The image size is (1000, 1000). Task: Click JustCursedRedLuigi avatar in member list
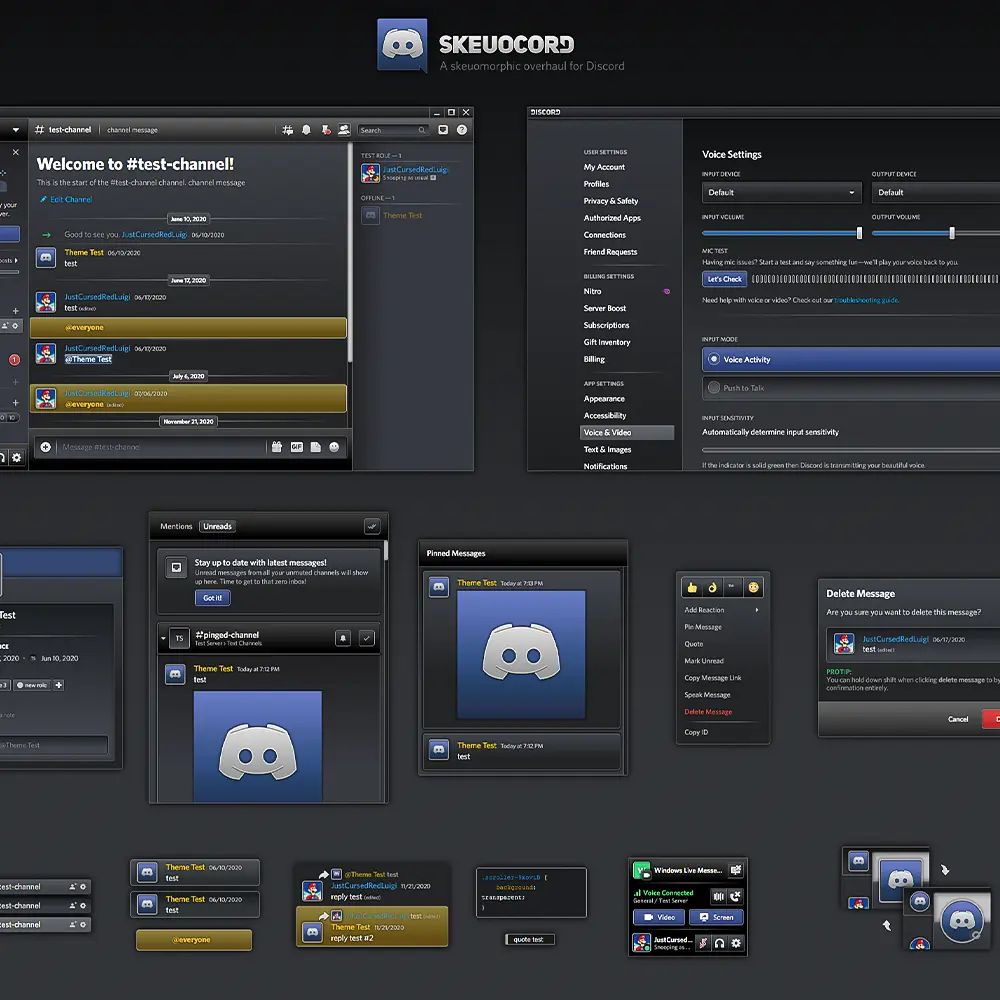(x=371, y=173)
